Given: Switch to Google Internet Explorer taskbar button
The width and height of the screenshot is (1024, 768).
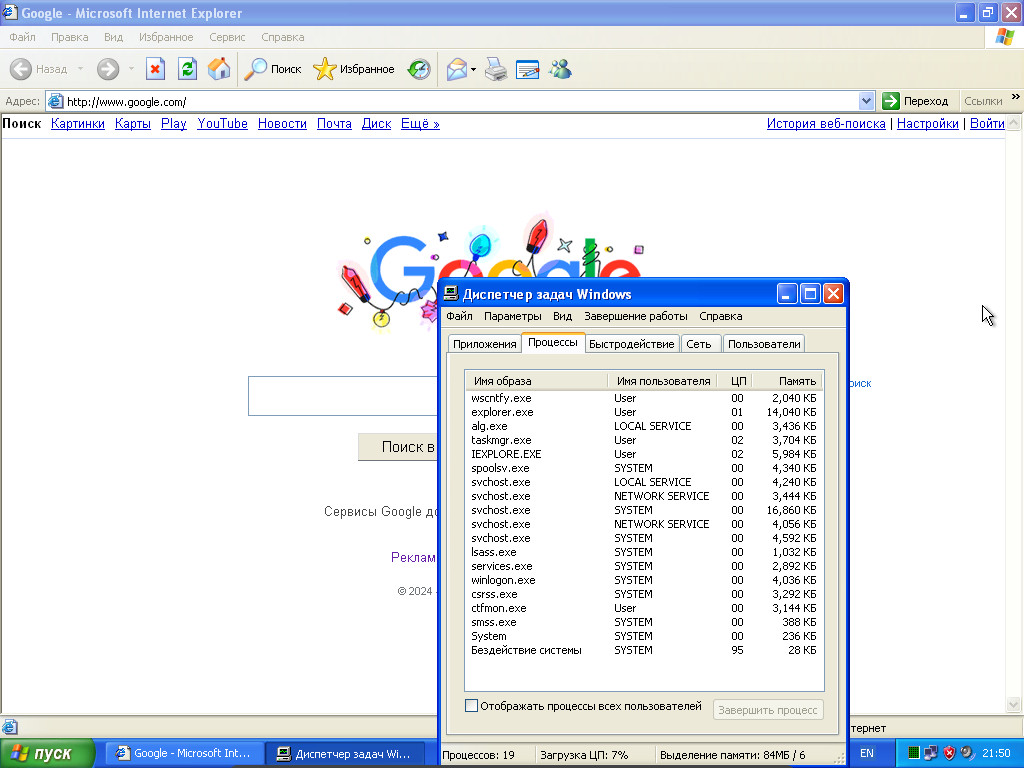Looking at the screenshot, I should tap(185, 754).
